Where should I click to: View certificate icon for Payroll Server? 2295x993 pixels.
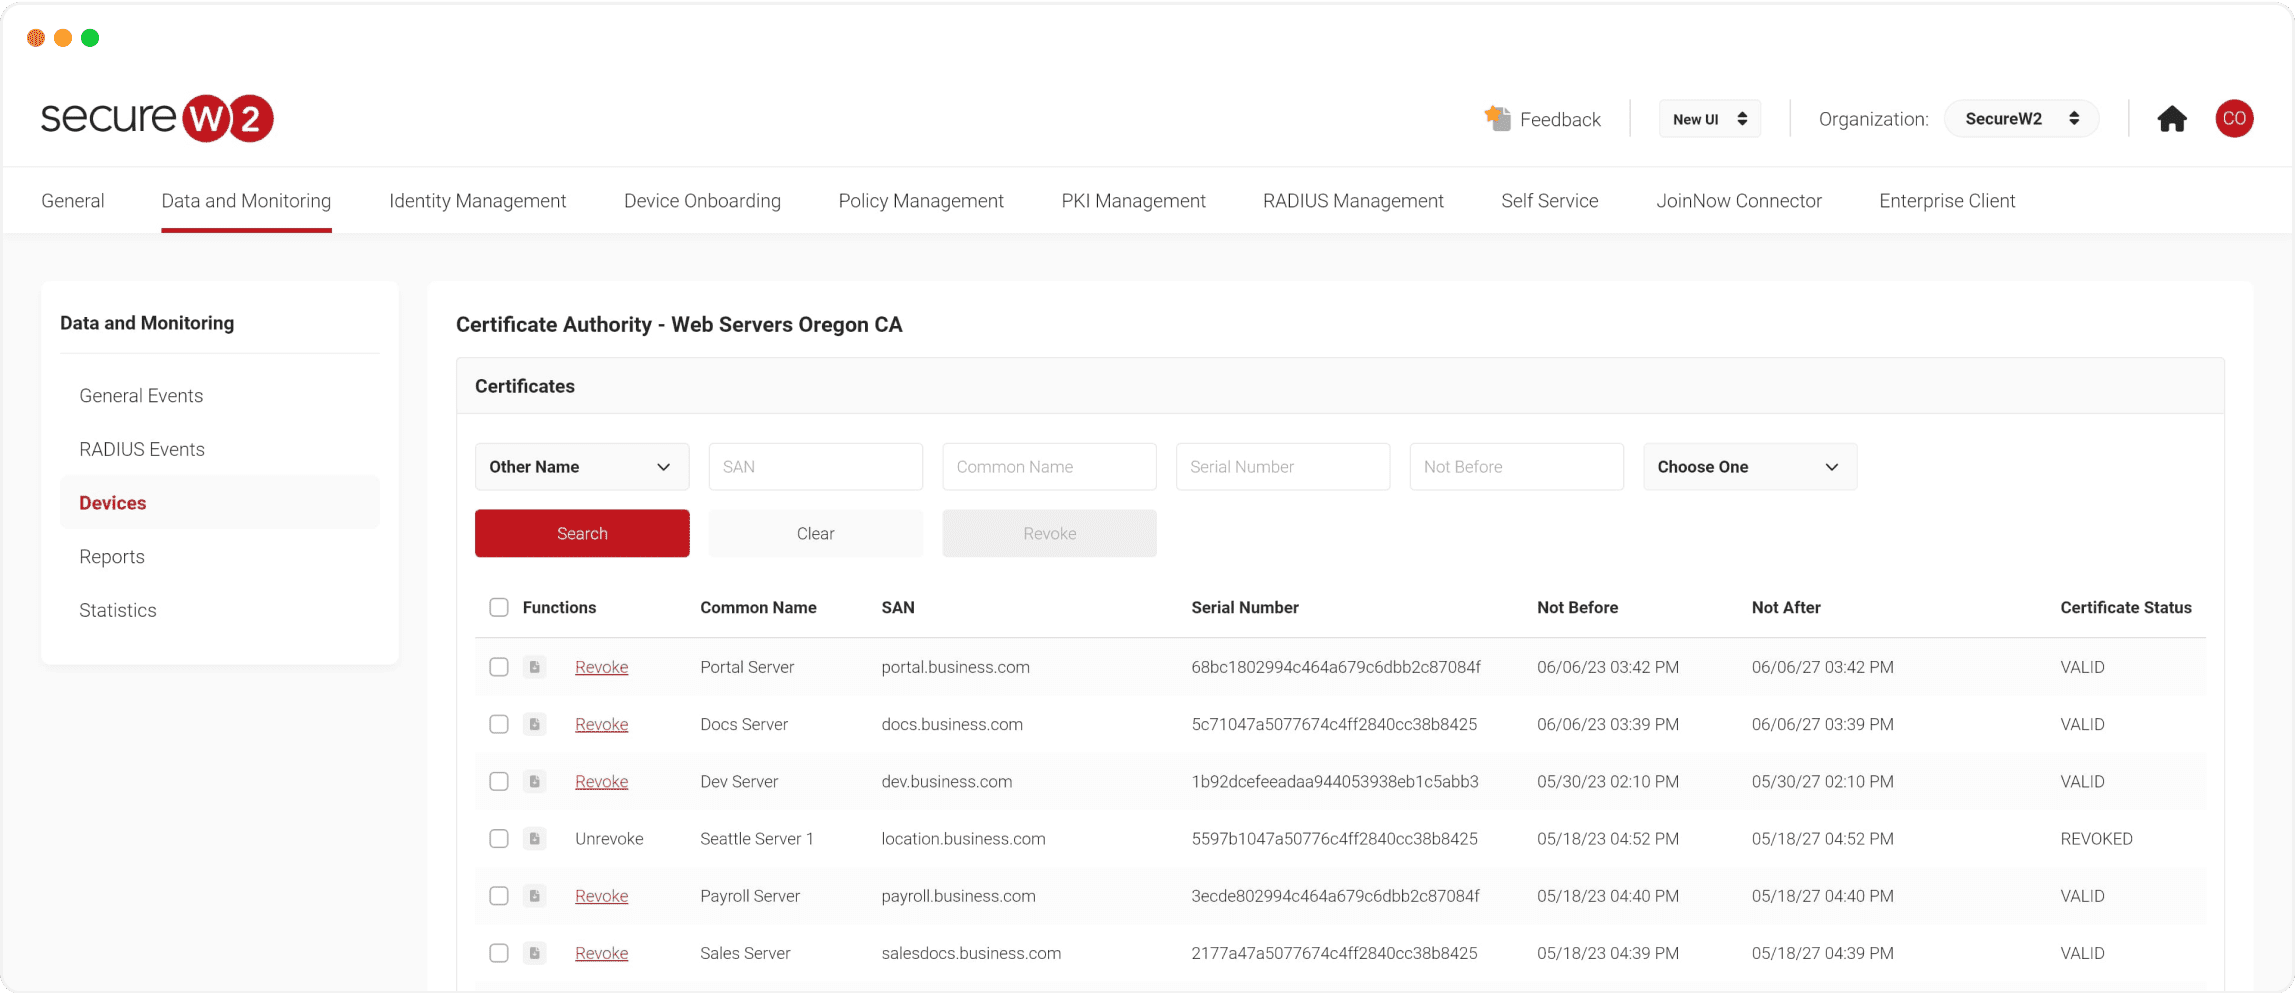[535, 896]
